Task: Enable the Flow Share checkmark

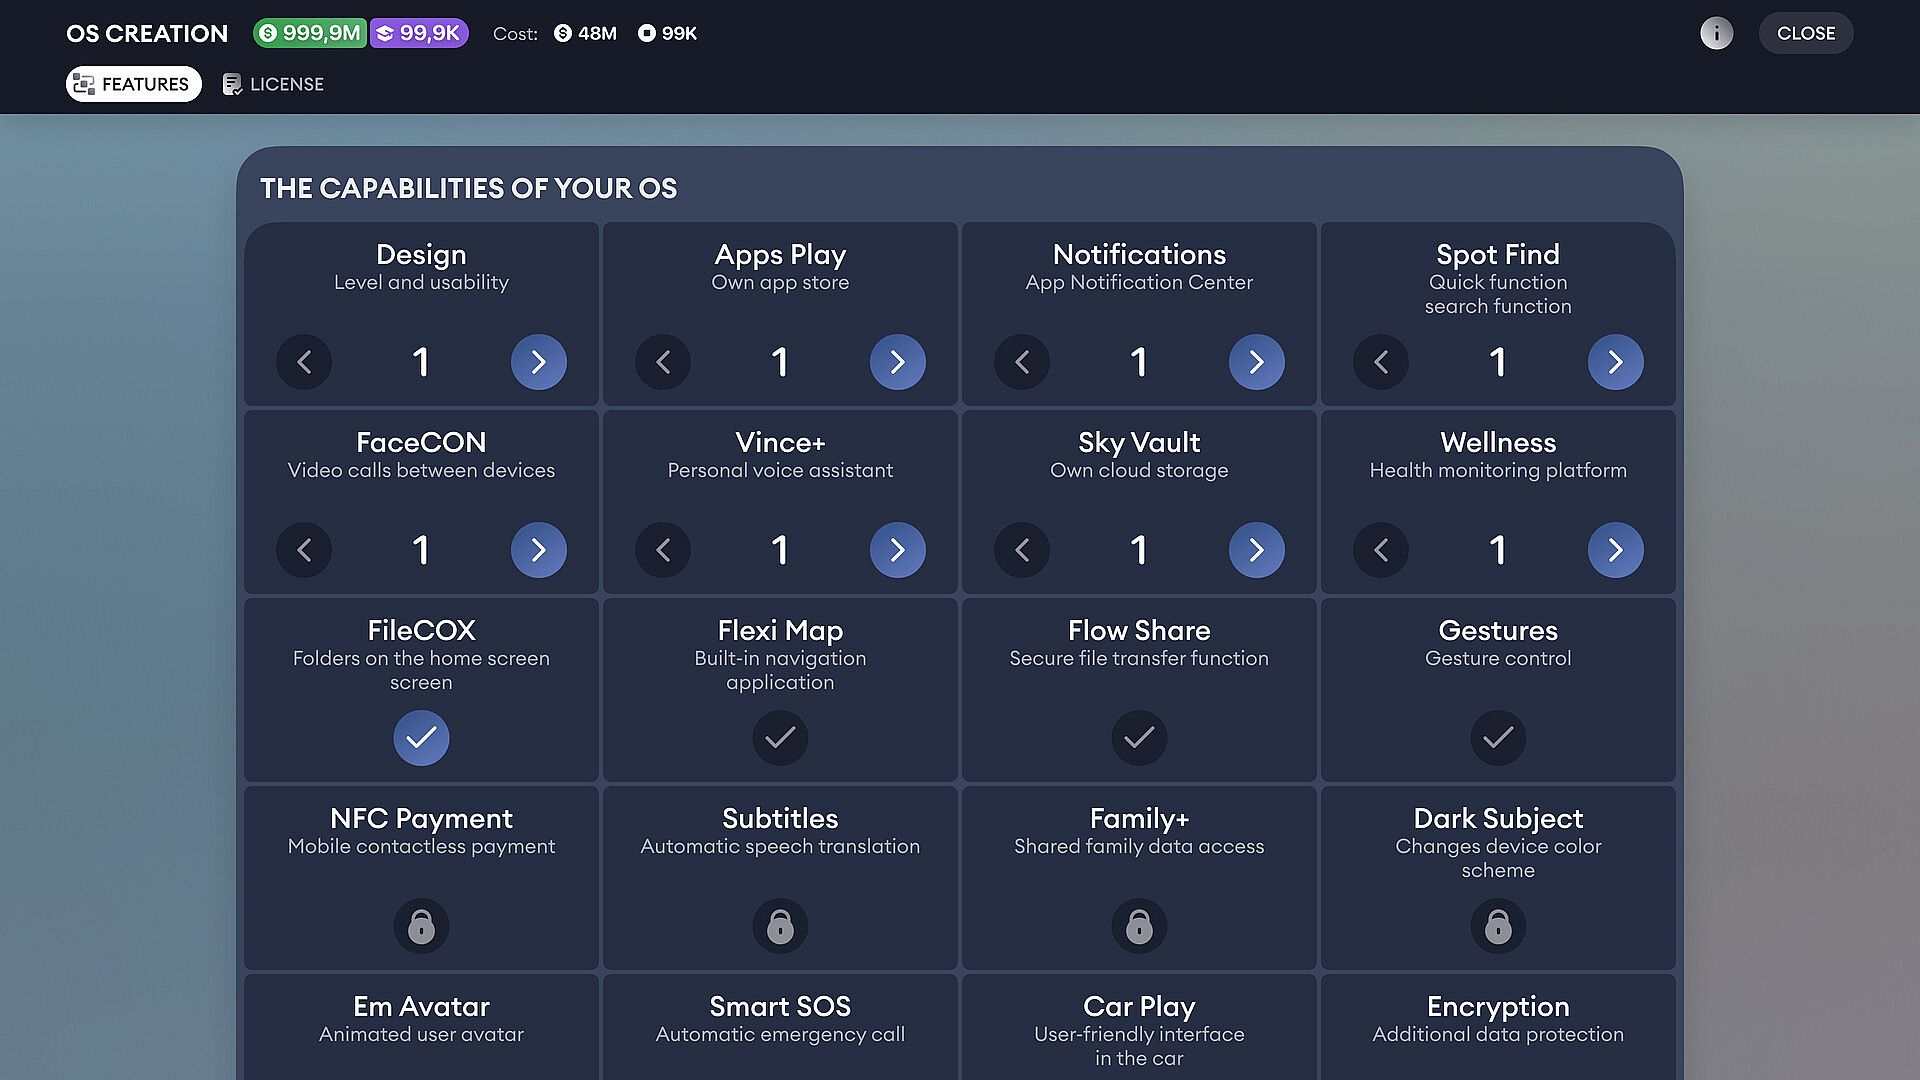Action: [1139, 738]
